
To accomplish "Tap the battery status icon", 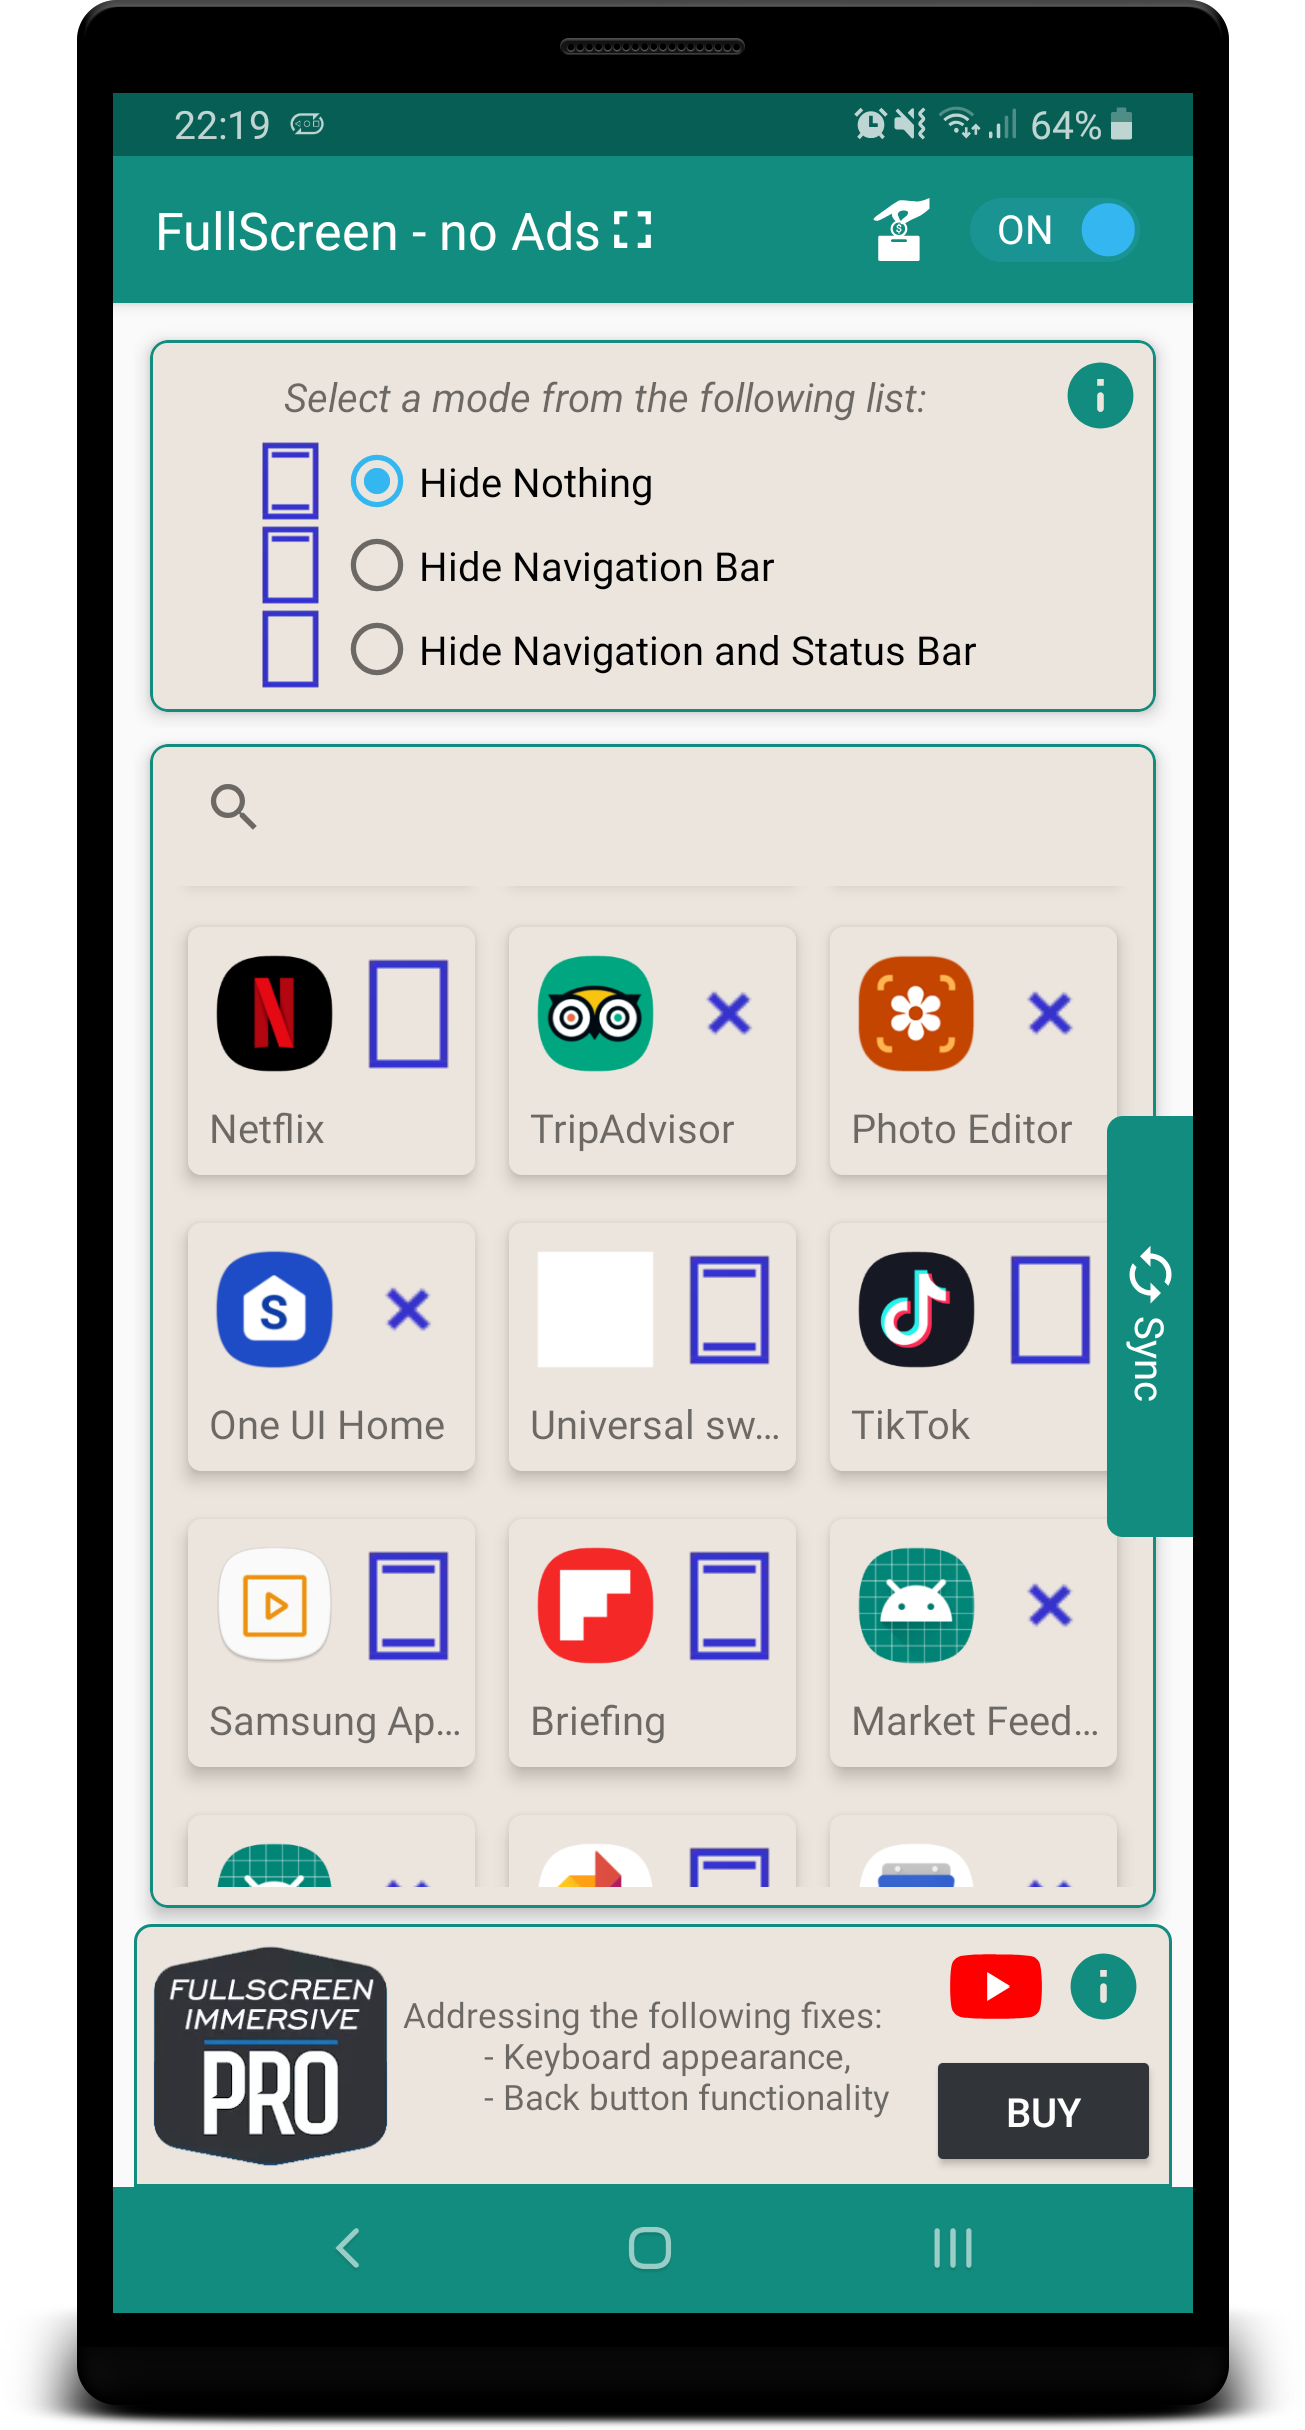I will (x=1121, y=125).
